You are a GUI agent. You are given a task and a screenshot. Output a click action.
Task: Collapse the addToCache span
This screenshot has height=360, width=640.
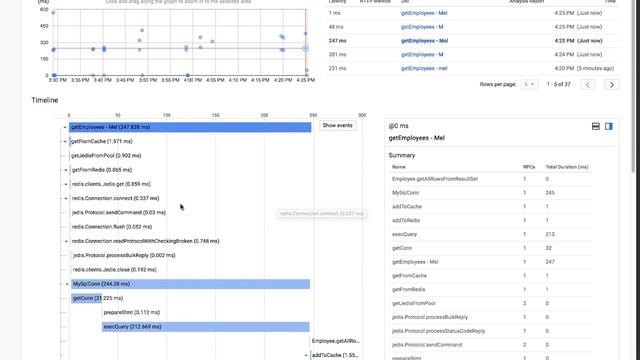306,356
